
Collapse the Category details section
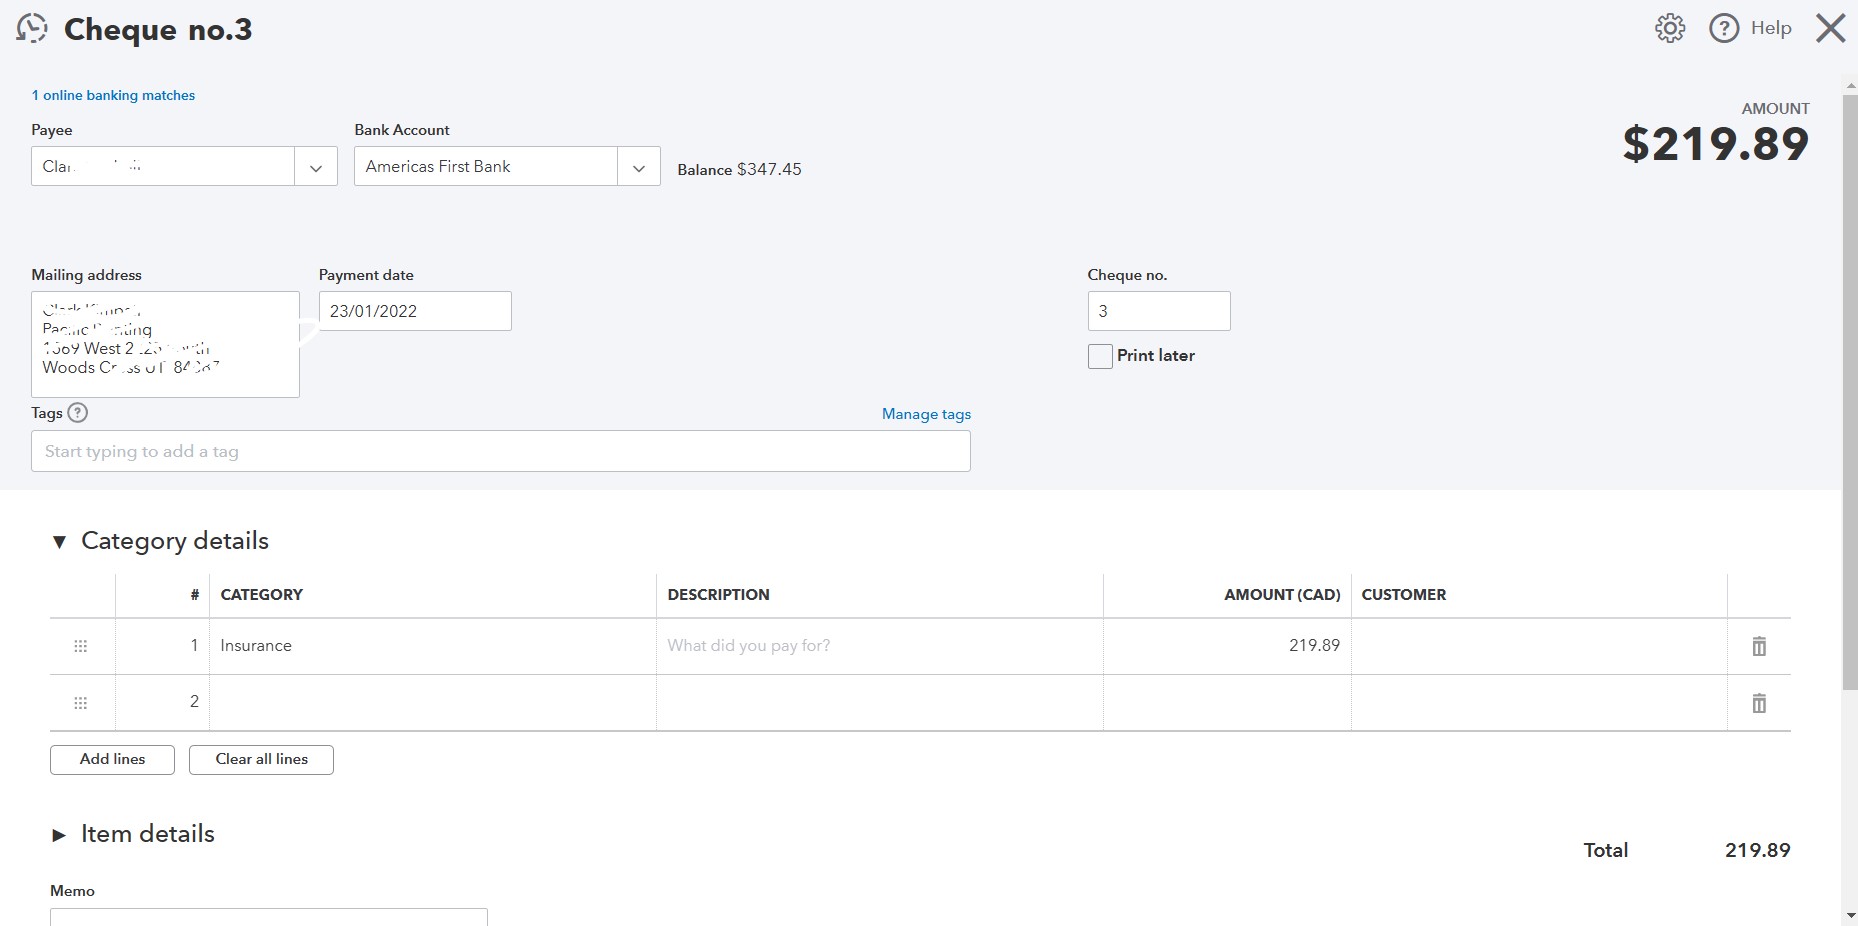tap(59, 542)
